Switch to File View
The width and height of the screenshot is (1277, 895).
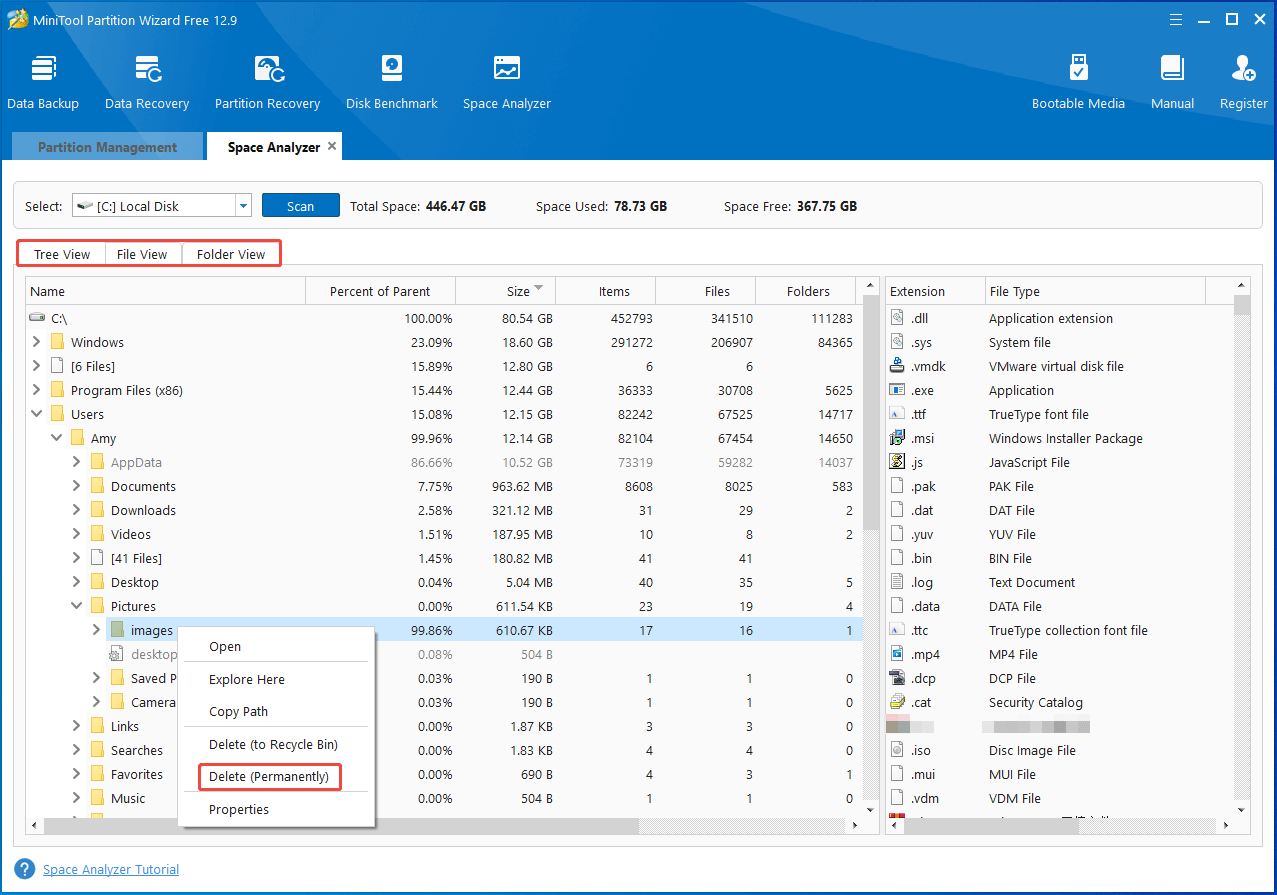point(142,253)
